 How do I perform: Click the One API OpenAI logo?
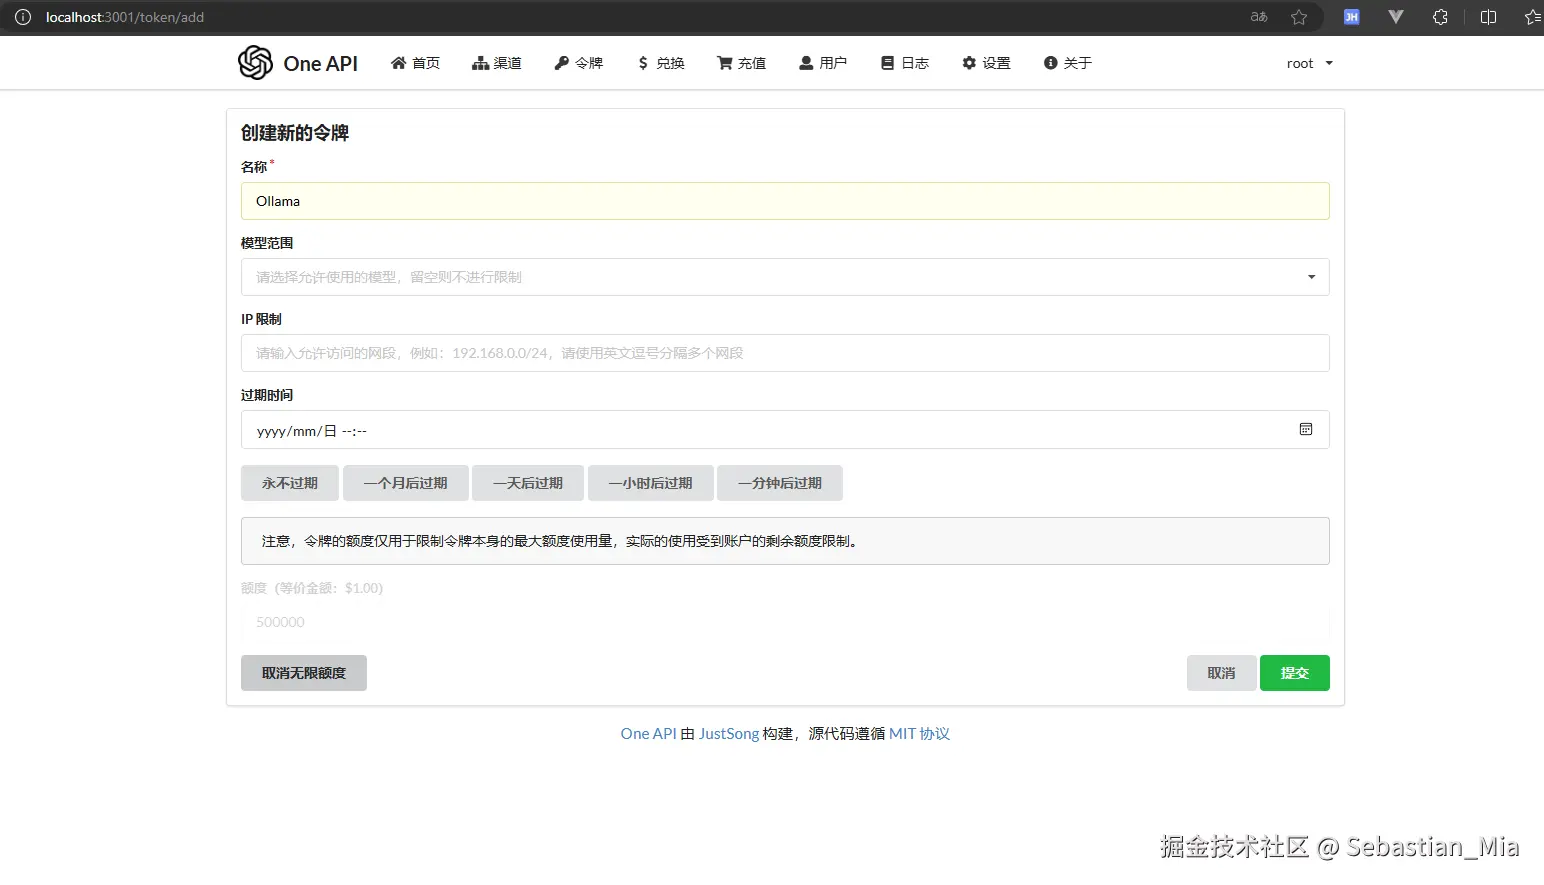[256, 62]
